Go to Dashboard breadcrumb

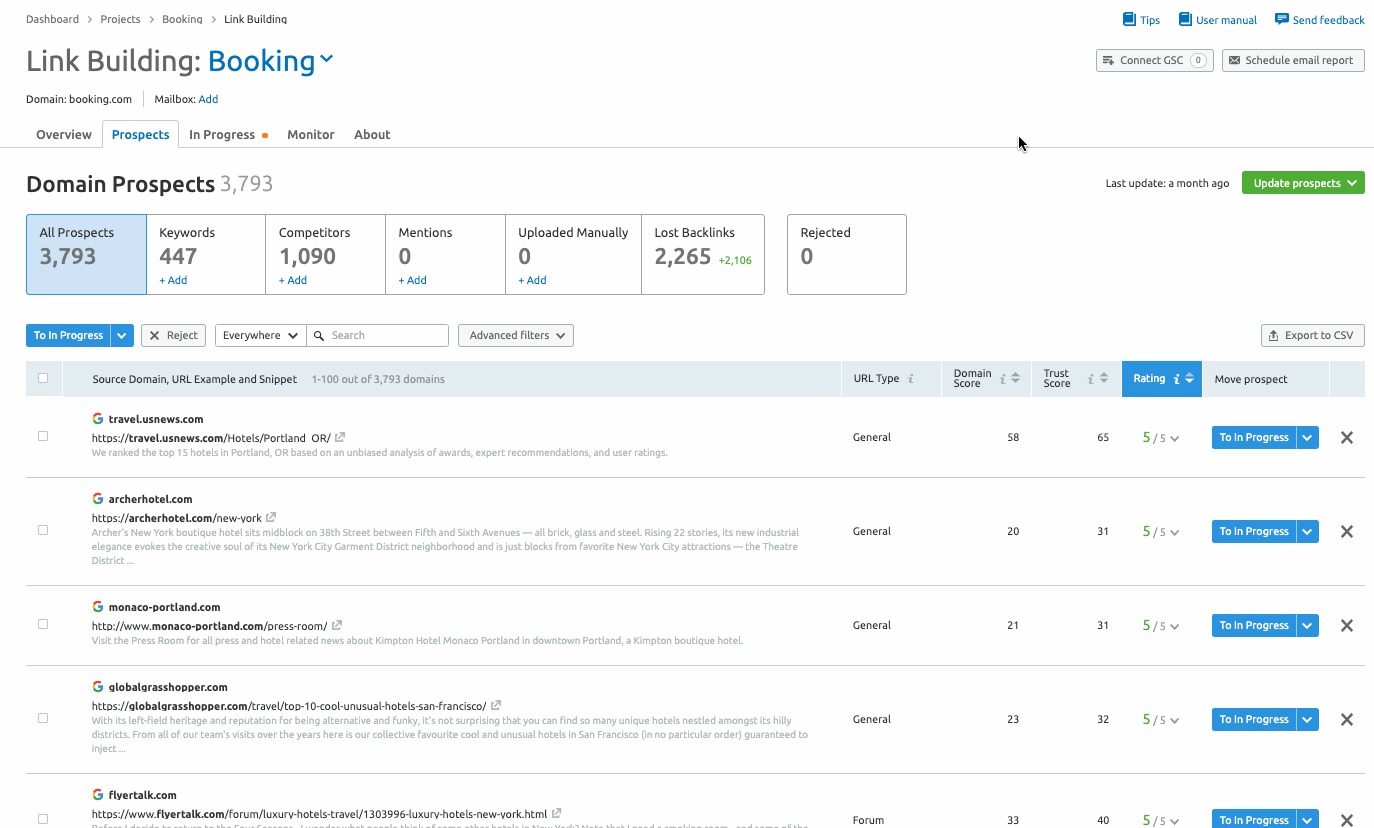52,19
